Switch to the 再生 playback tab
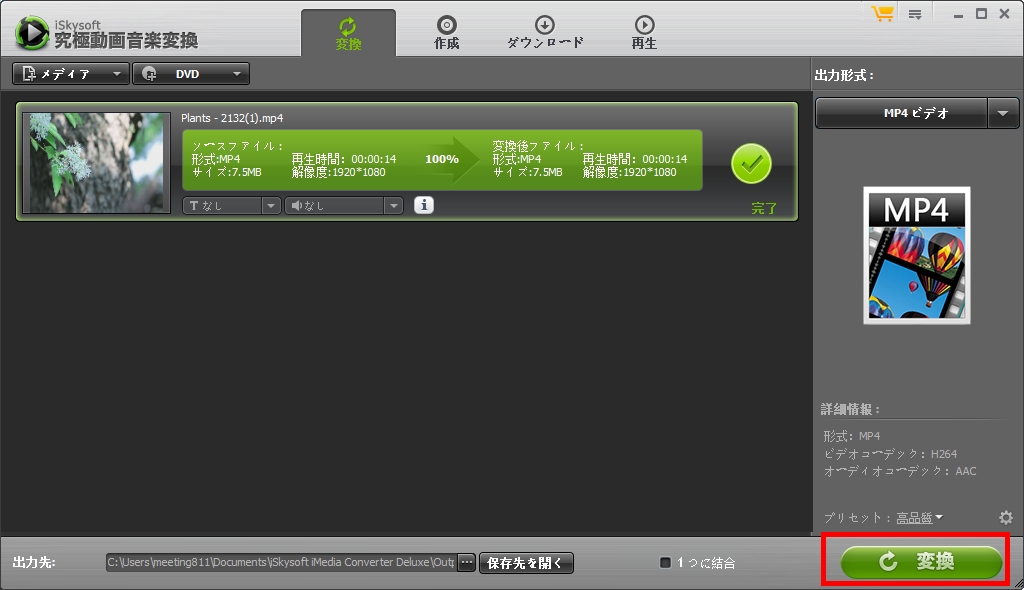Viewport: 1024px width, 590px height. point(644,34)
